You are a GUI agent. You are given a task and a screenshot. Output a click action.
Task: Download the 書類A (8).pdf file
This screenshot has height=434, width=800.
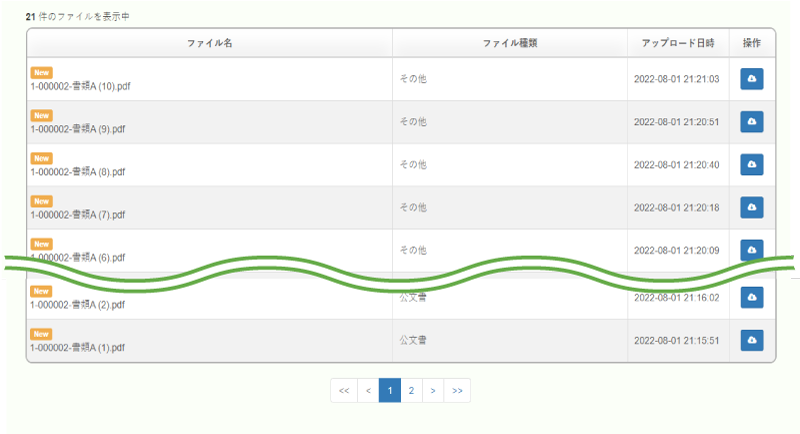(x=752, y=164)
